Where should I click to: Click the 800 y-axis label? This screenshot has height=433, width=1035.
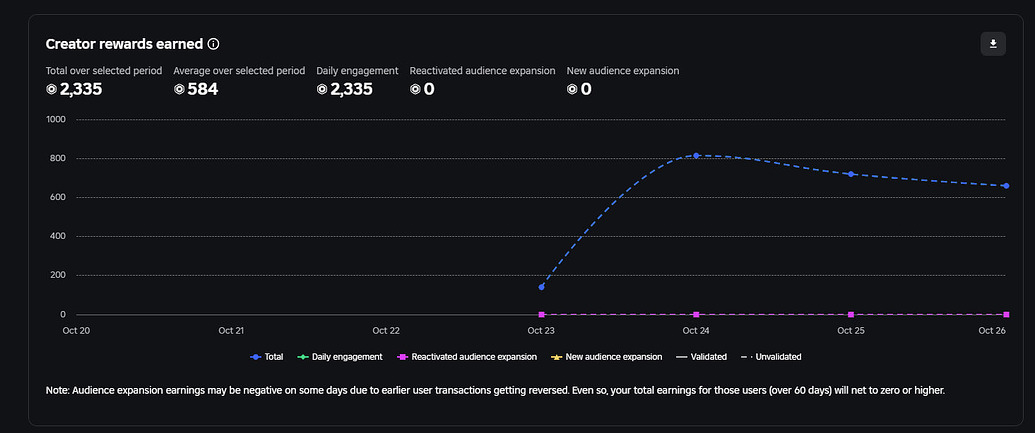[58, 158]
